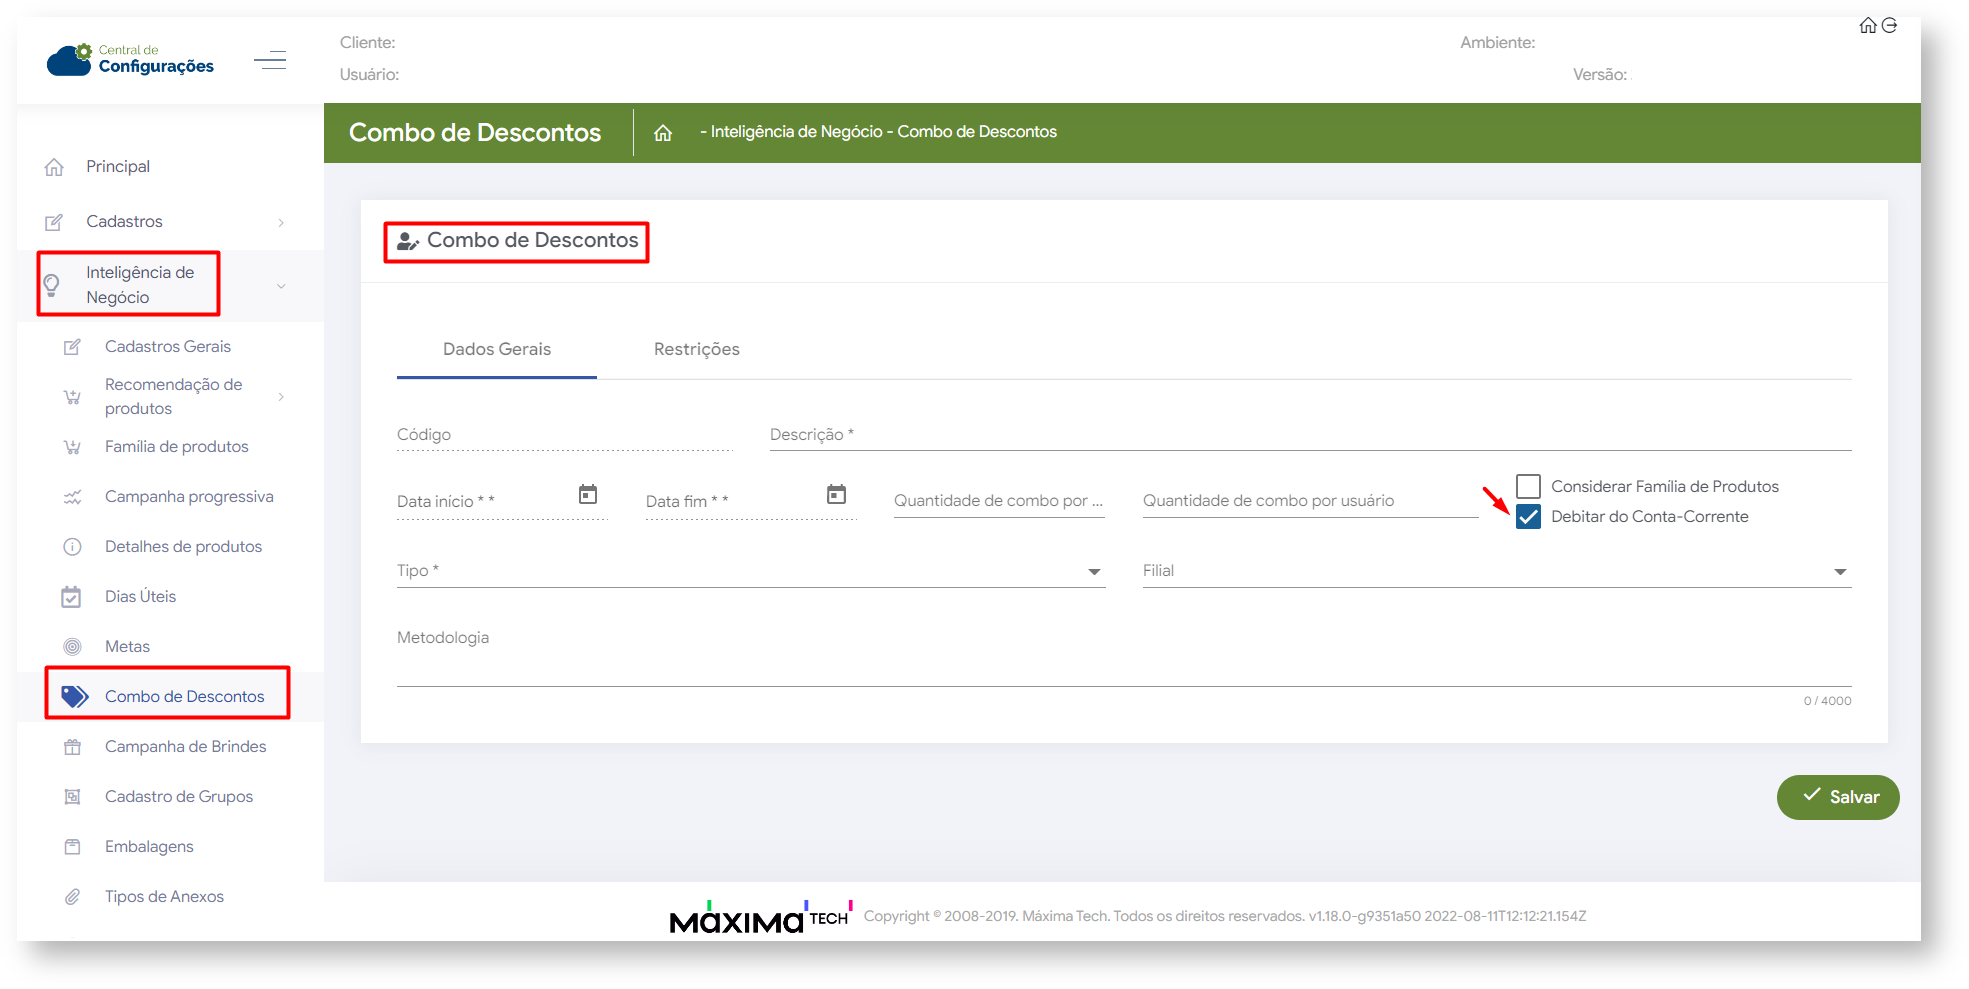
Task: Open Dias Úteis page
Action: pyautogui.click(x=140, y=597)
